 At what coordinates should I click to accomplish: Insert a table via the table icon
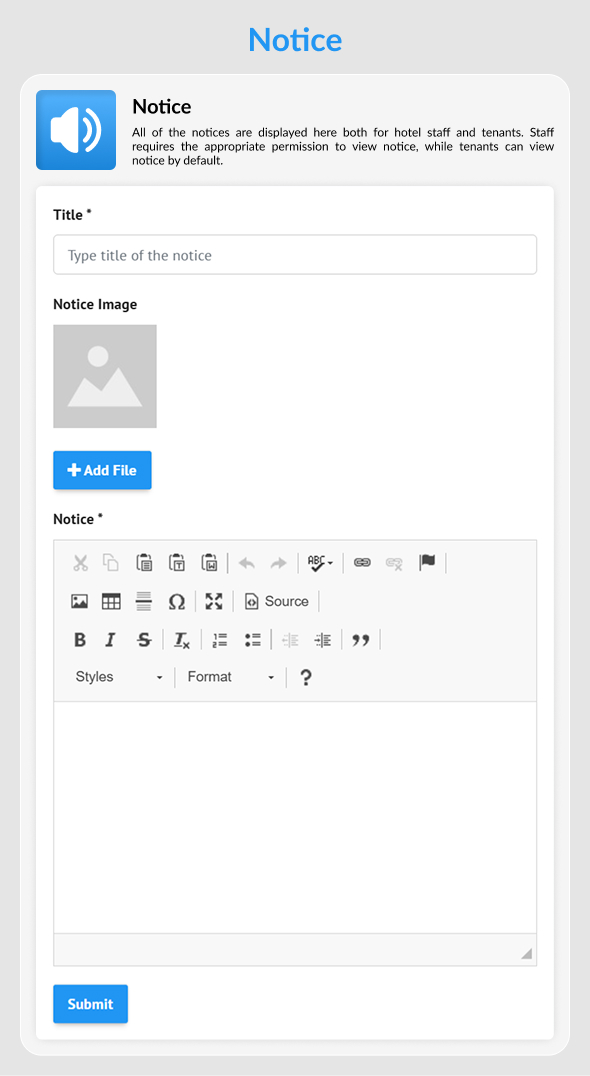(111, 602)
